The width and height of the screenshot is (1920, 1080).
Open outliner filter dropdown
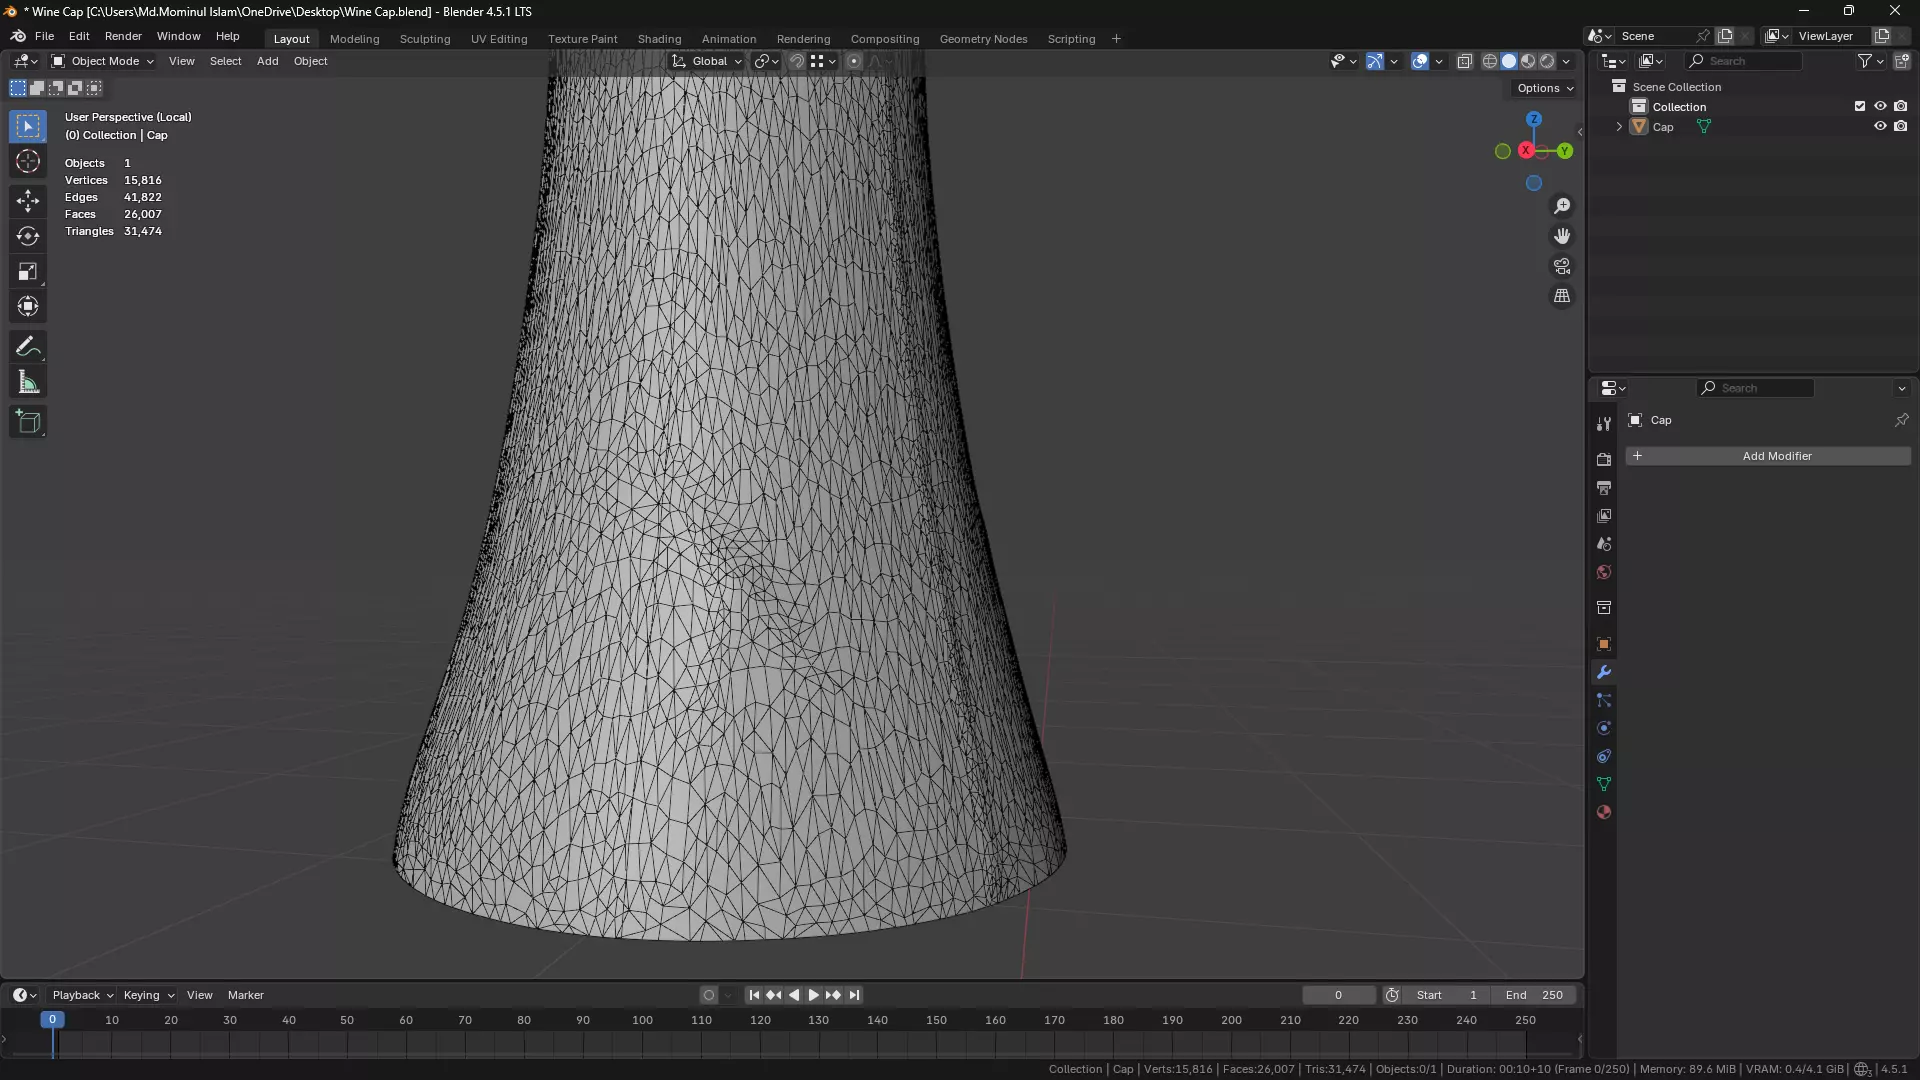[1870, 61]
